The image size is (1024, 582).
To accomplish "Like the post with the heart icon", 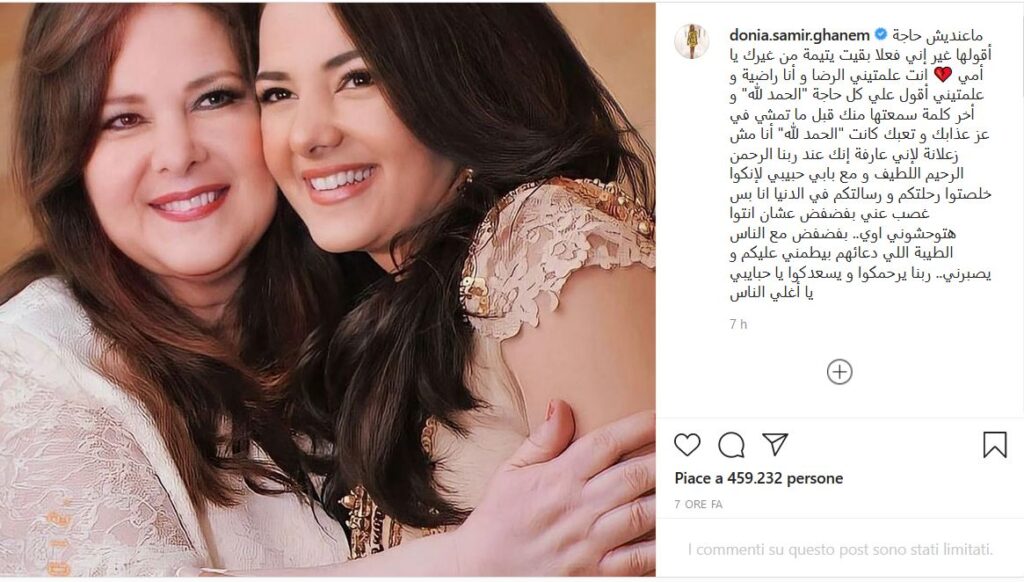I will (x=687, y=445).
